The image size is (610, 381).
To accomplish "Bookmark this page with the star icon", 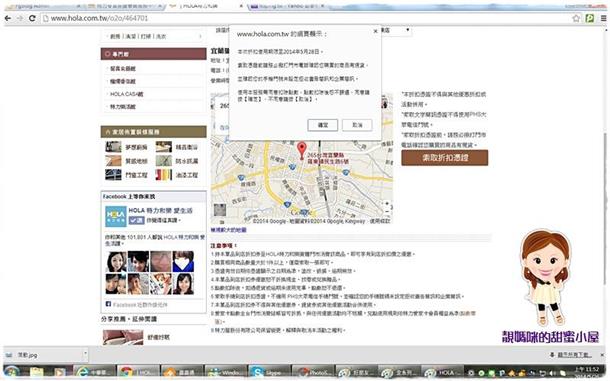I will 576,18.
